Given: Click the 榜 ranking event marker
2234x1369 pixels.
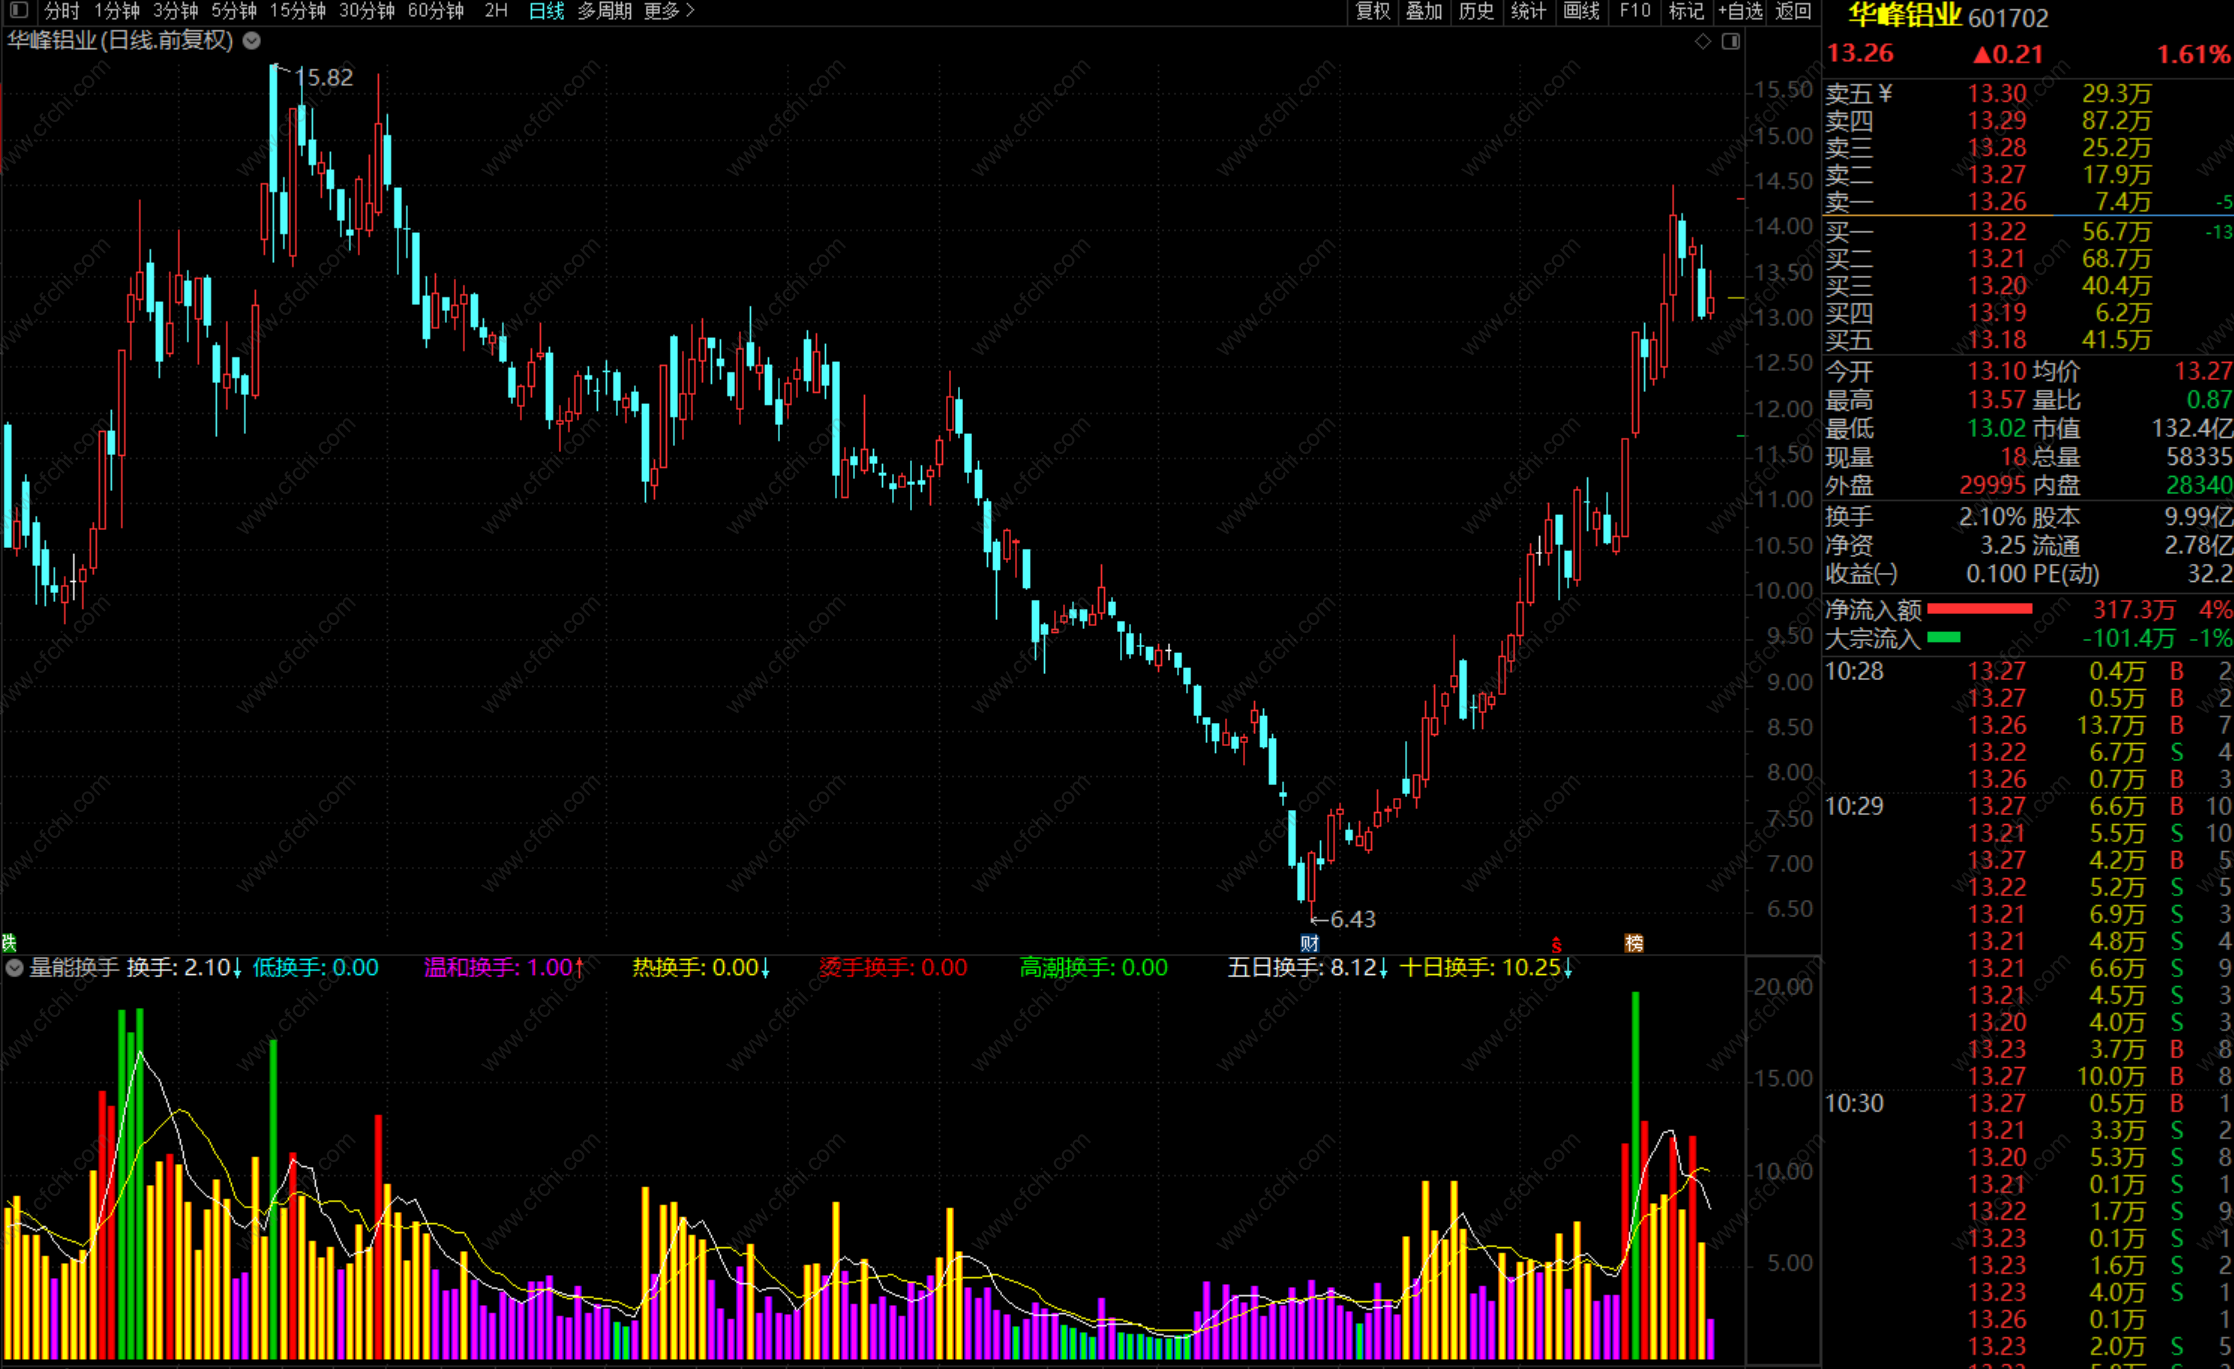Looking at the screenshot, I should (x=1634, y=943).
